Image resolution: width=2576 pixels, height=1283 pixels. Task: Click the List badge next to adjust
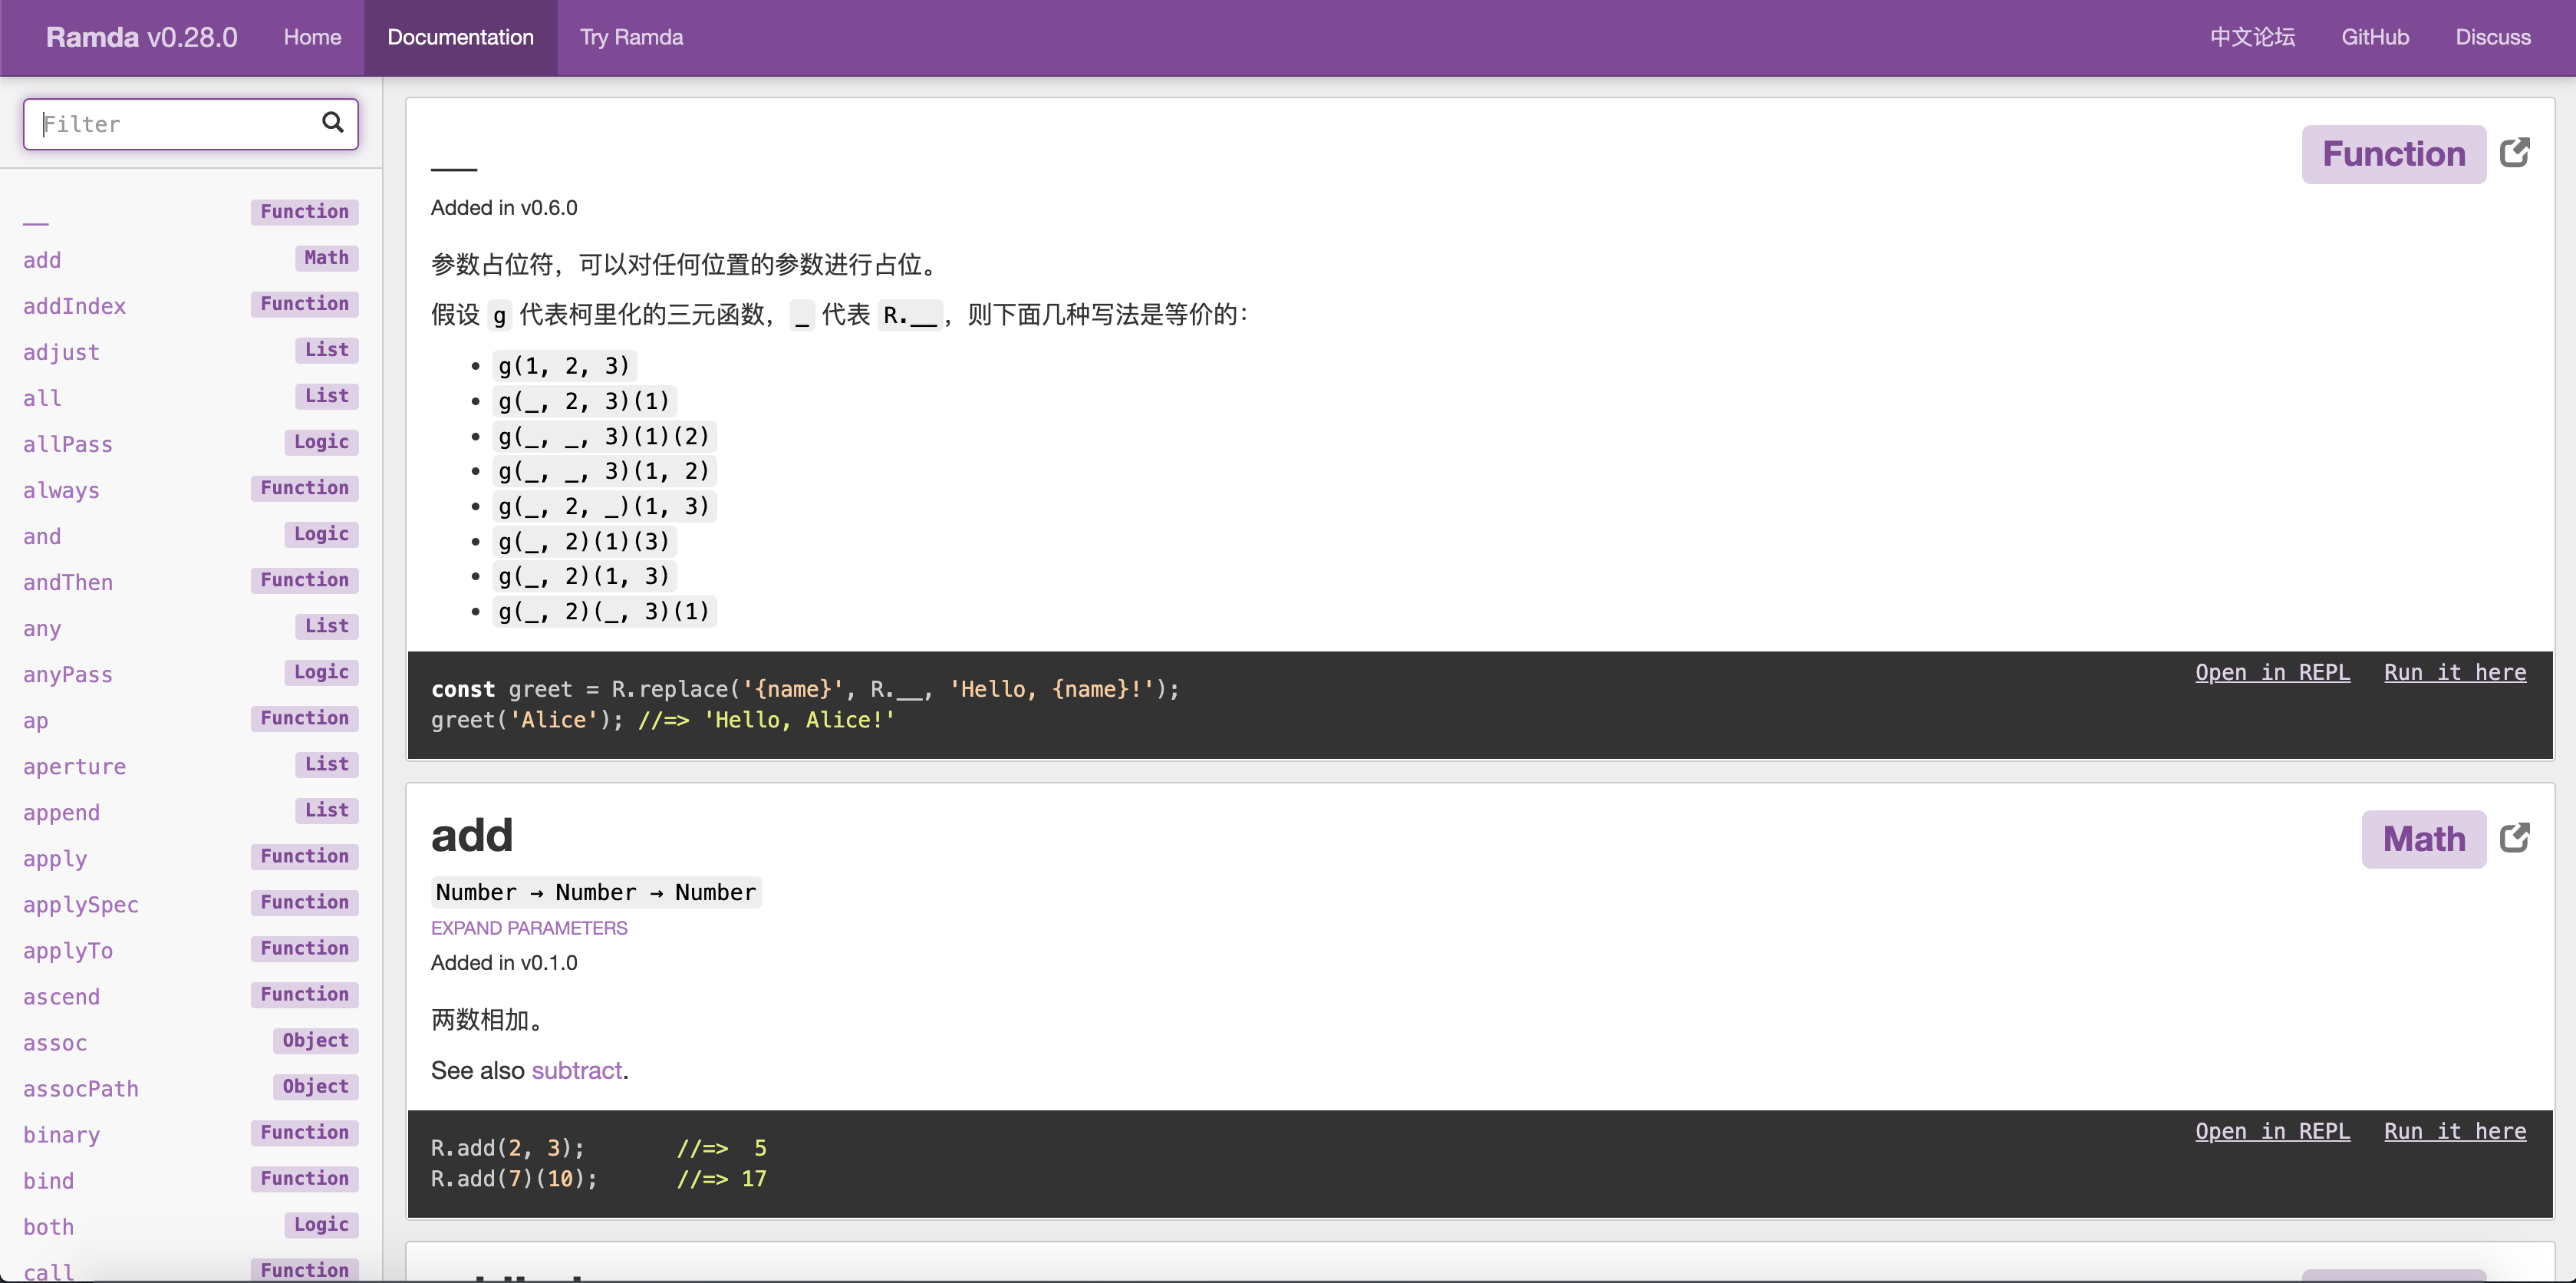point(326,349)
